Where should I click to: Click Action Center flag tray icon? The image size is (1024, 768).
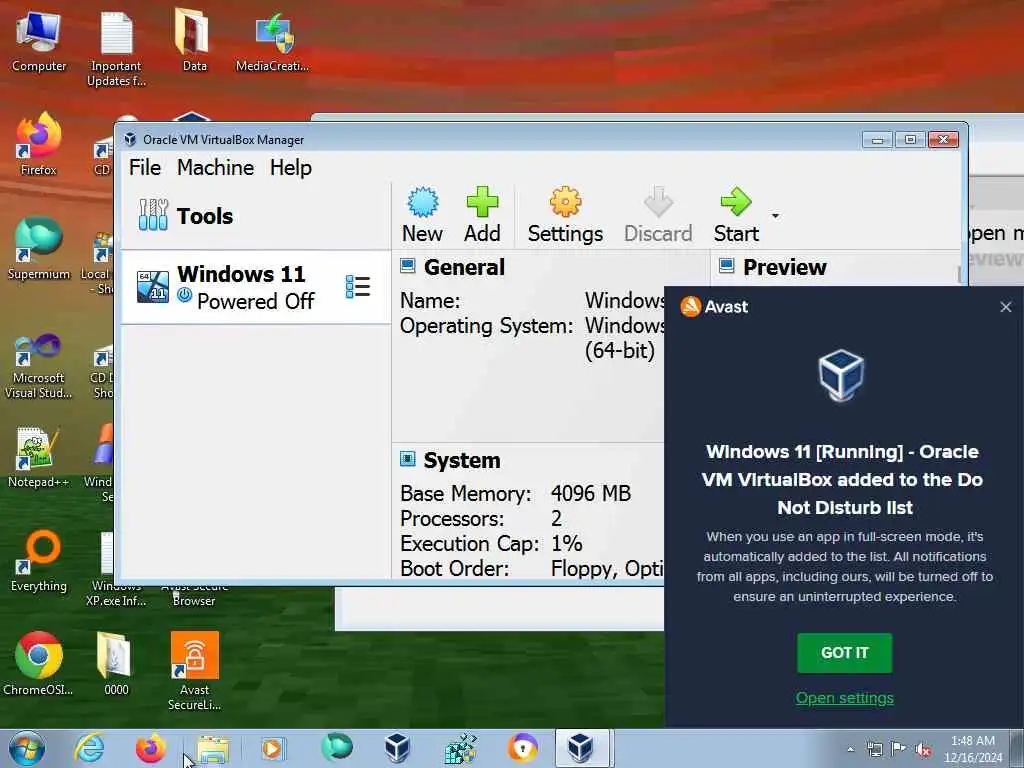click(x=899, y=749)
